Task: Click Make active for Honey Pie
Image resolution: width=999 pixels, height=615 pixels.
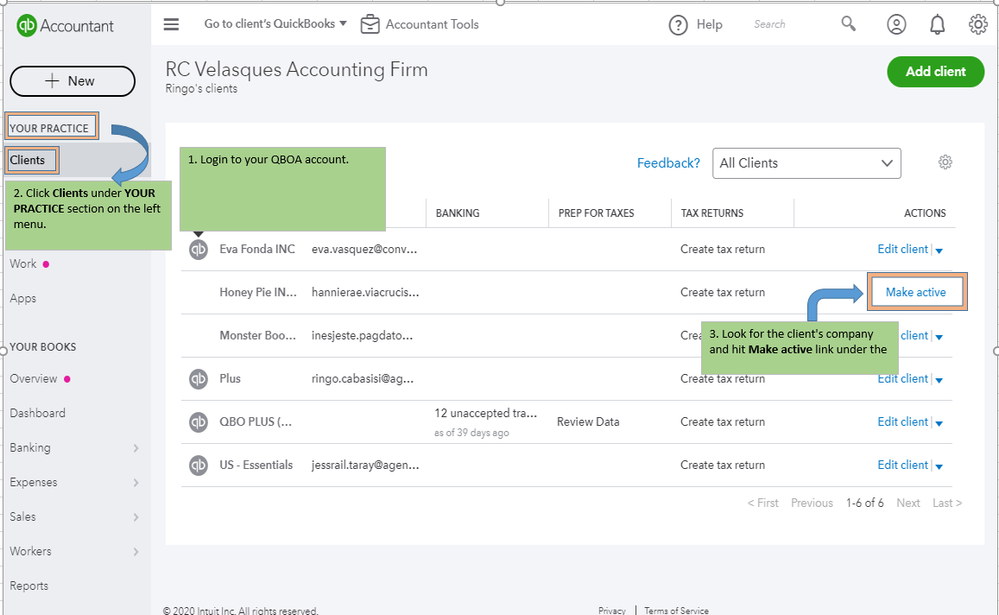Action: point(915,292)
